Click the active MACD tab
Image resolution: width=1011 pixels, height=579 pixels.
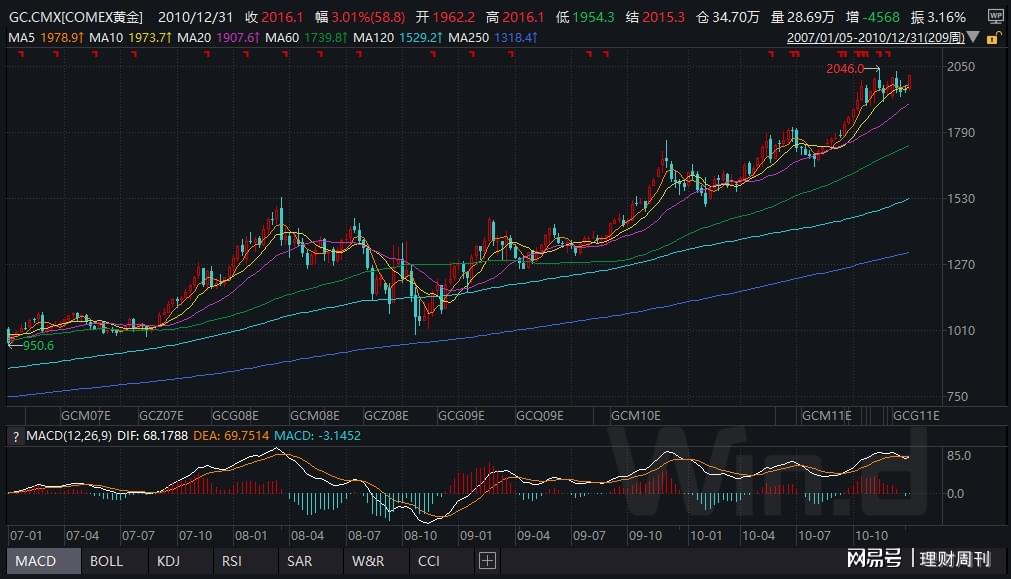36,561
